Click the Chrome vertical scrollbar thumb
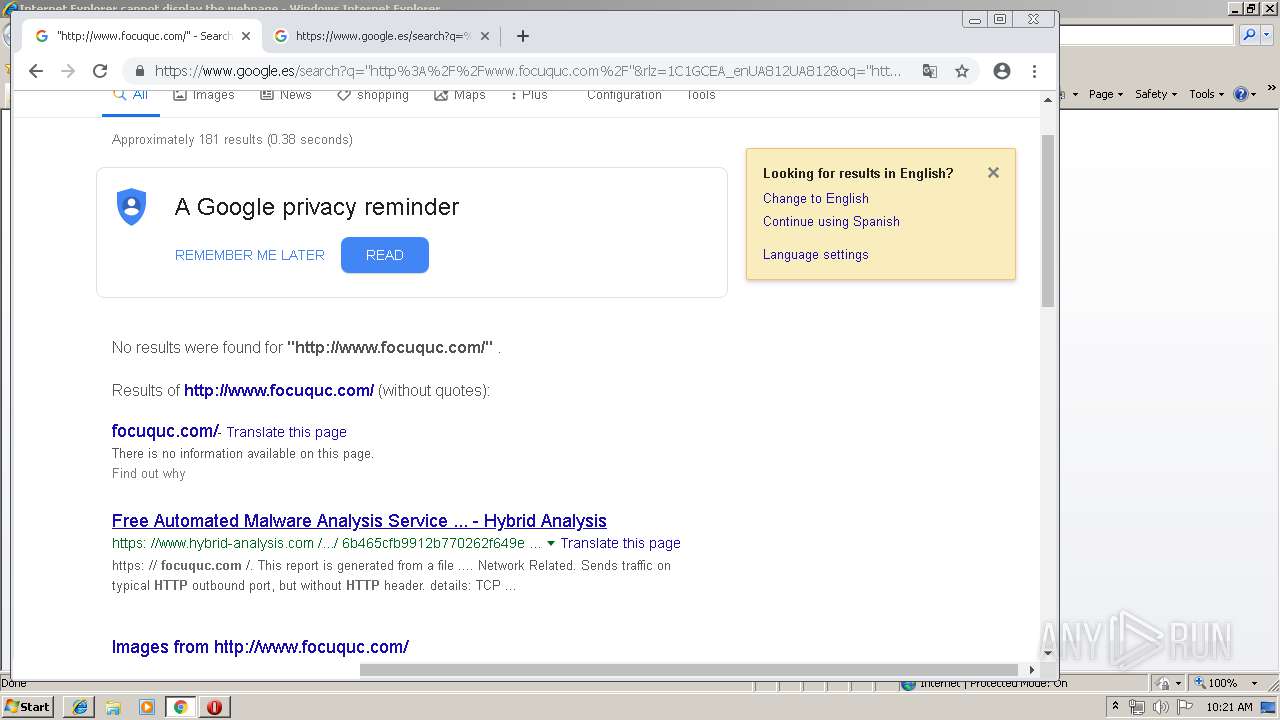1280x720 pixels. pyautogui.click(x=1048, y=220)
